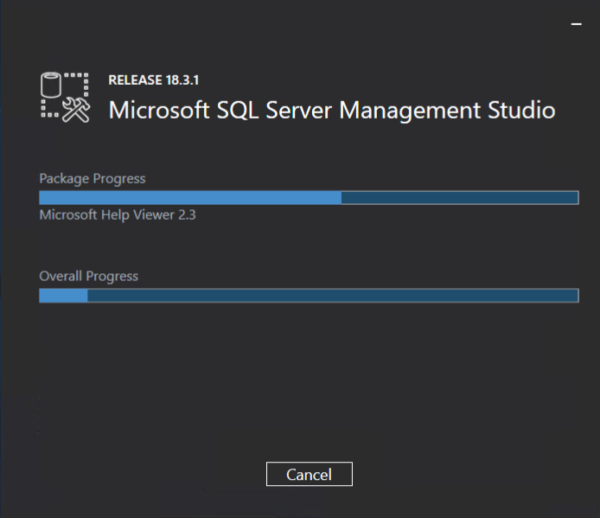Click the Microsoft Help Viewer 2.3 status text

pyautogui.click(x=117, y=215)
